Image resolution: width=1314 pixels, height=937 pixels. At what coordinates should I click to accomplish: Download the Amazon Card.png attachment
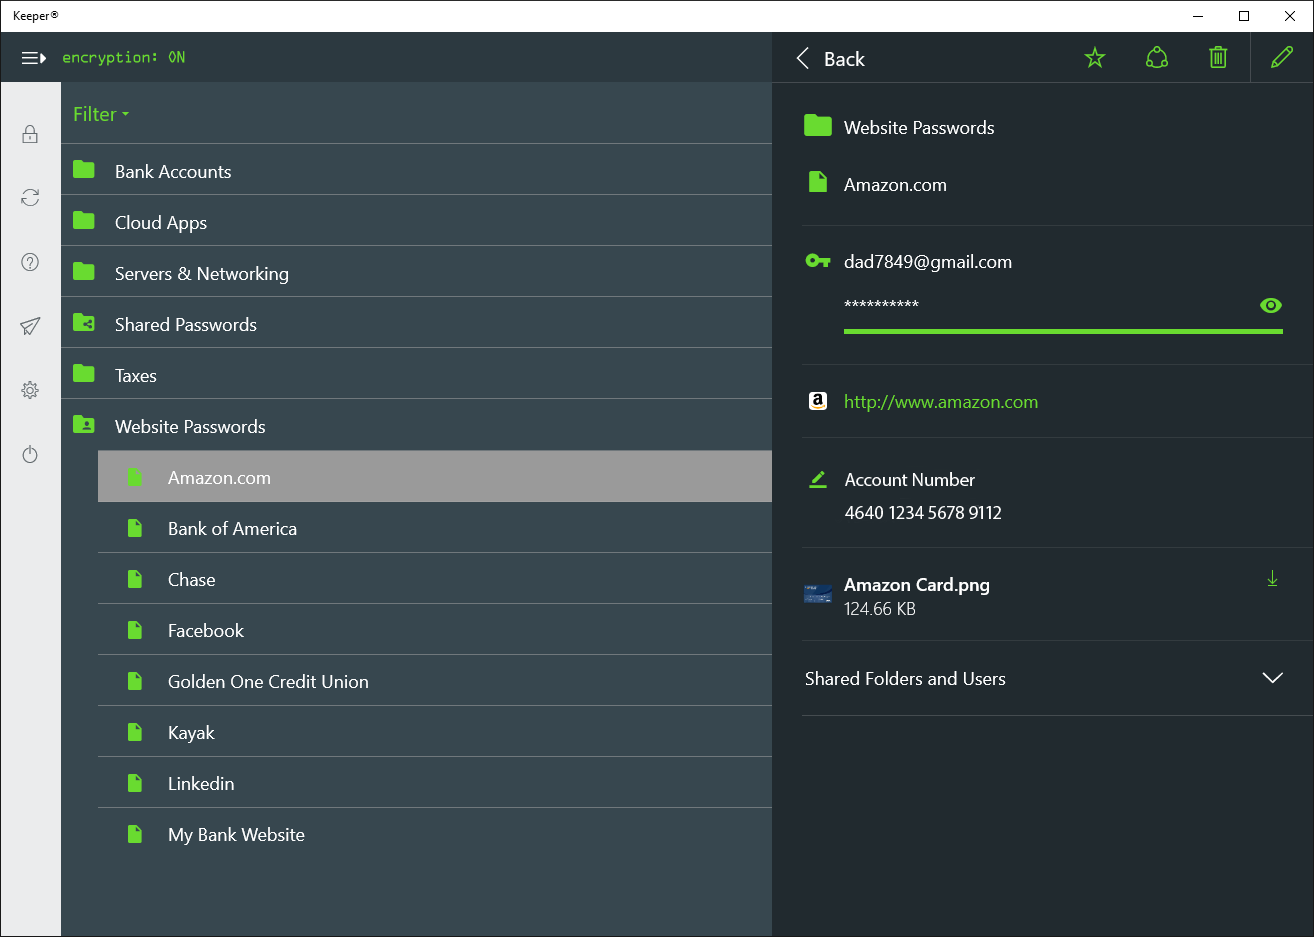point(1272,578)
